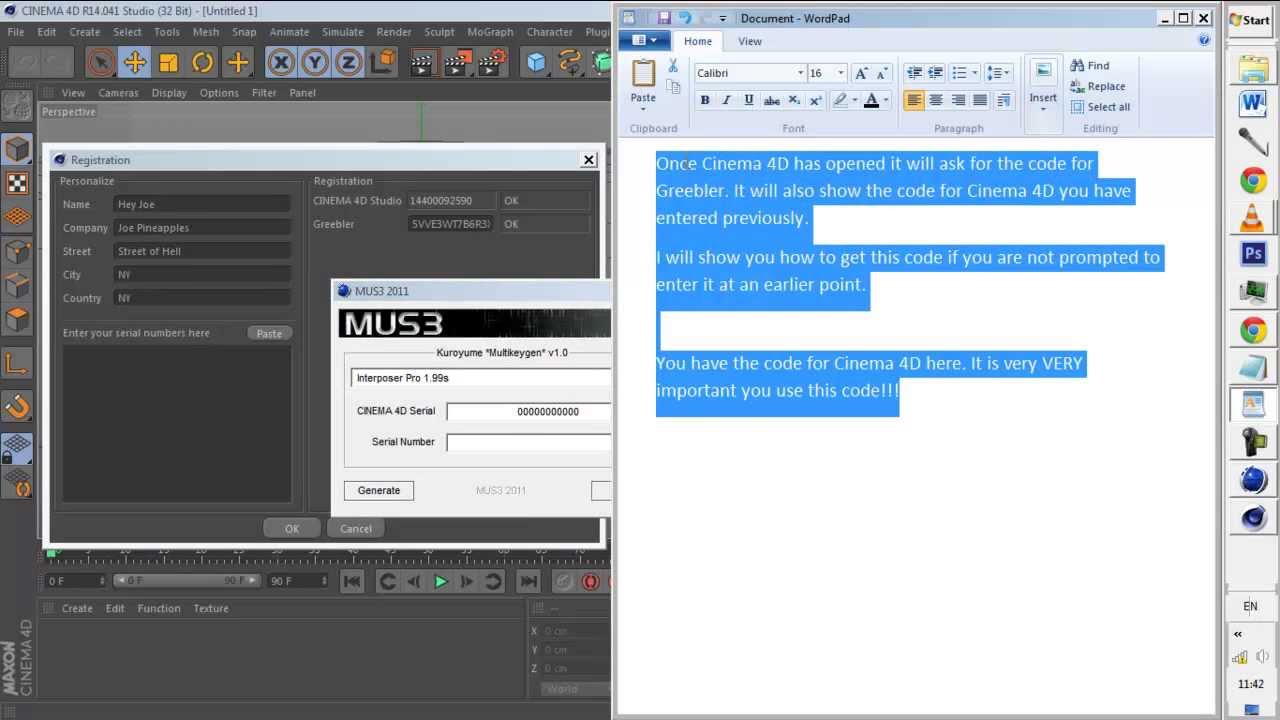Image resolution: width=1280 pixels, height=720 pixels.
Task: Open the MoGraph menu
Action: point(490,32)
